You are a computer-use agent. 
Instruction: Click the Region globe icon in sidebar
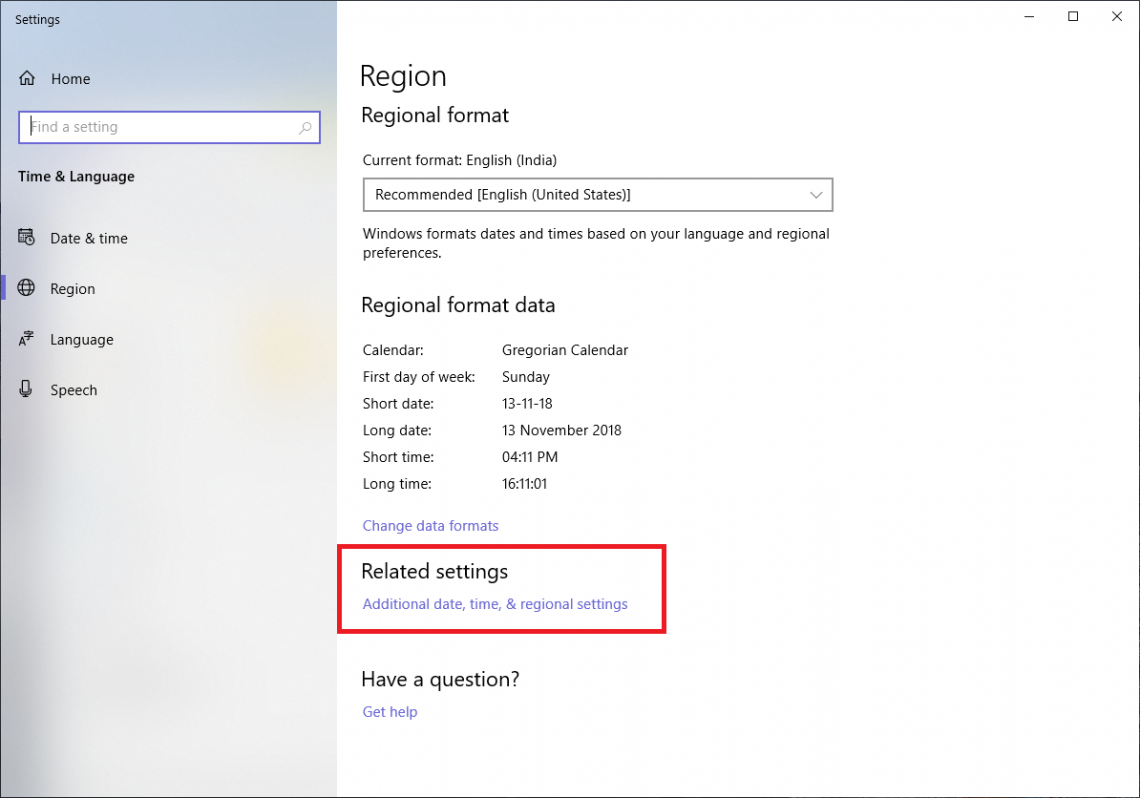(x=26, y=288)
